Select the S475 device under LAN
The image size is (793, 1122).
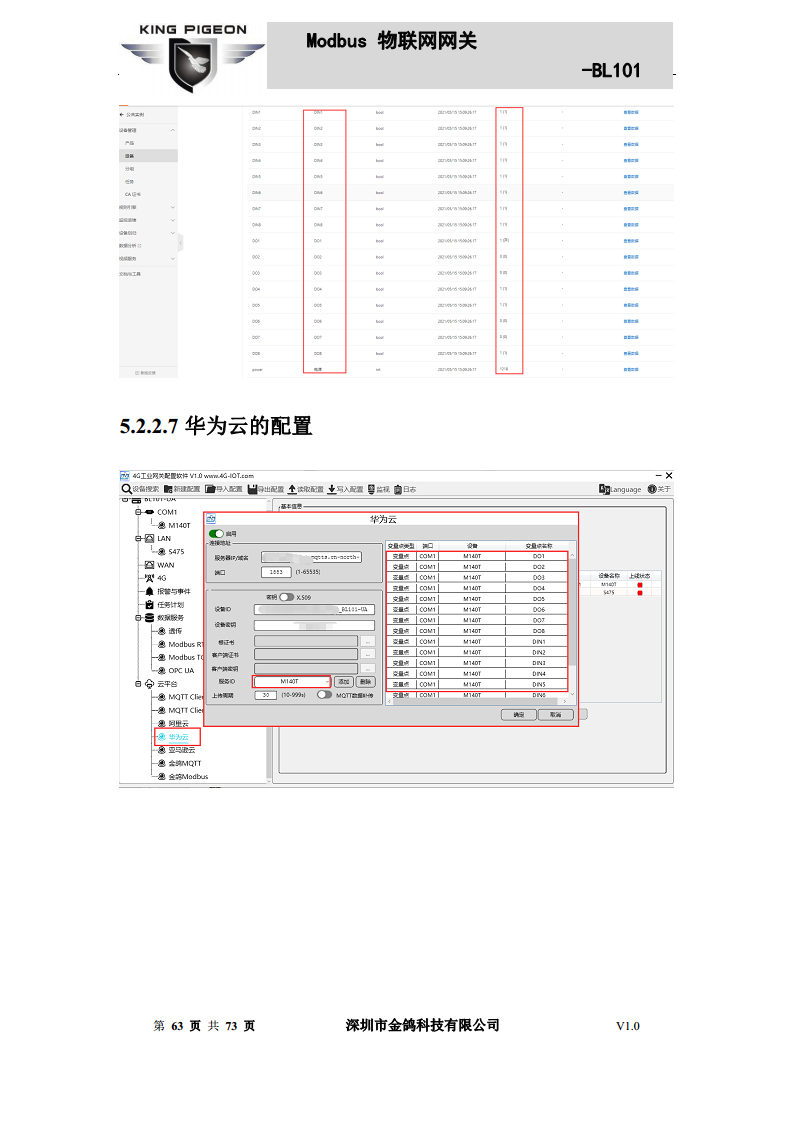172,552
